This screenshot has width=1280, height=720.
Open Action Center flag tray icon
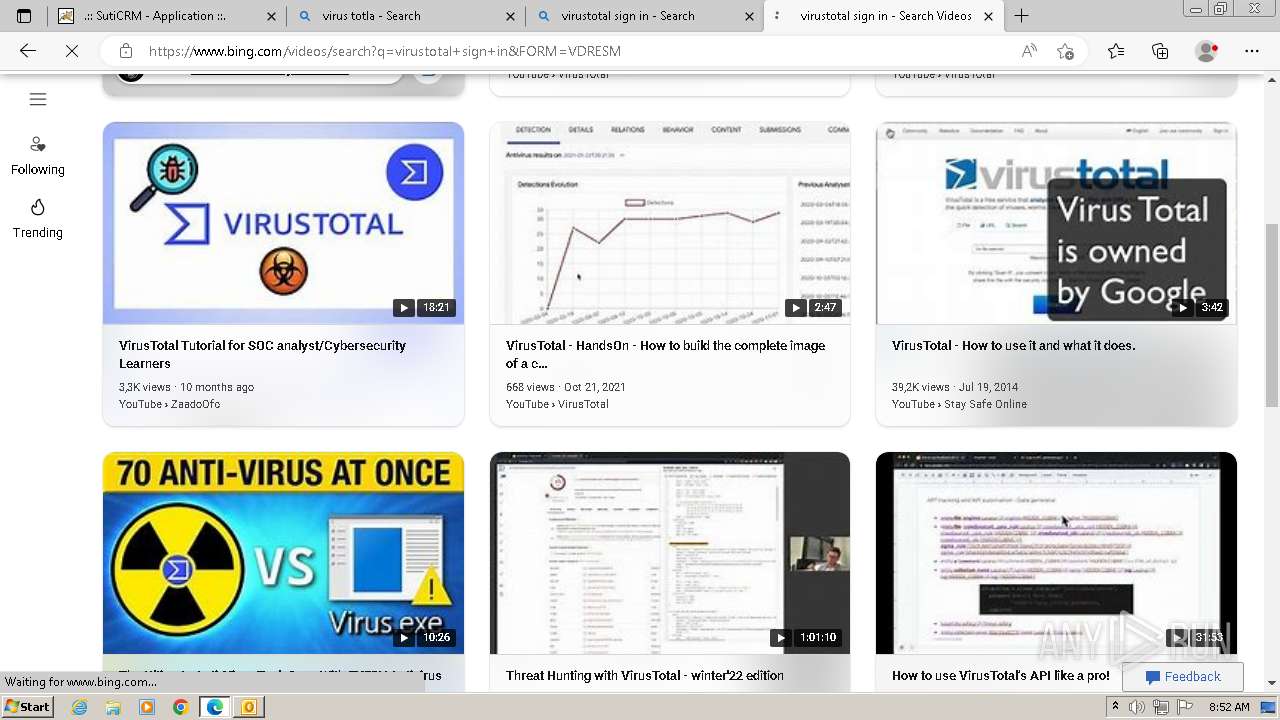tap(1185, 707)
